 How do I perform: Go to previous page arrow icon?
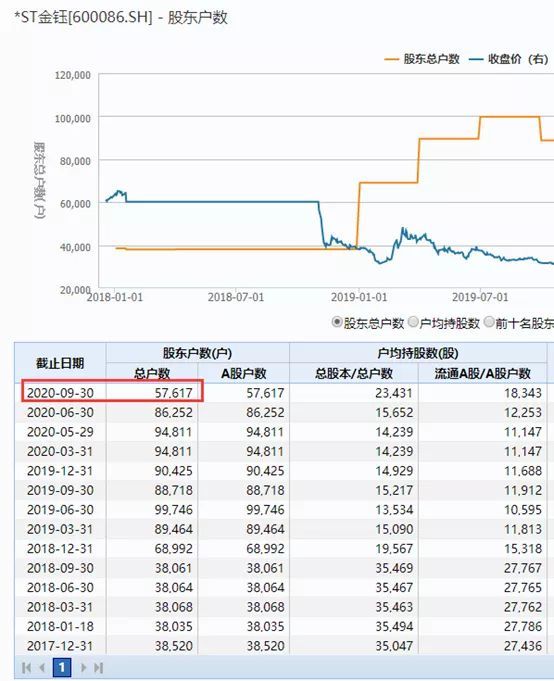click(x=42, y=668)
